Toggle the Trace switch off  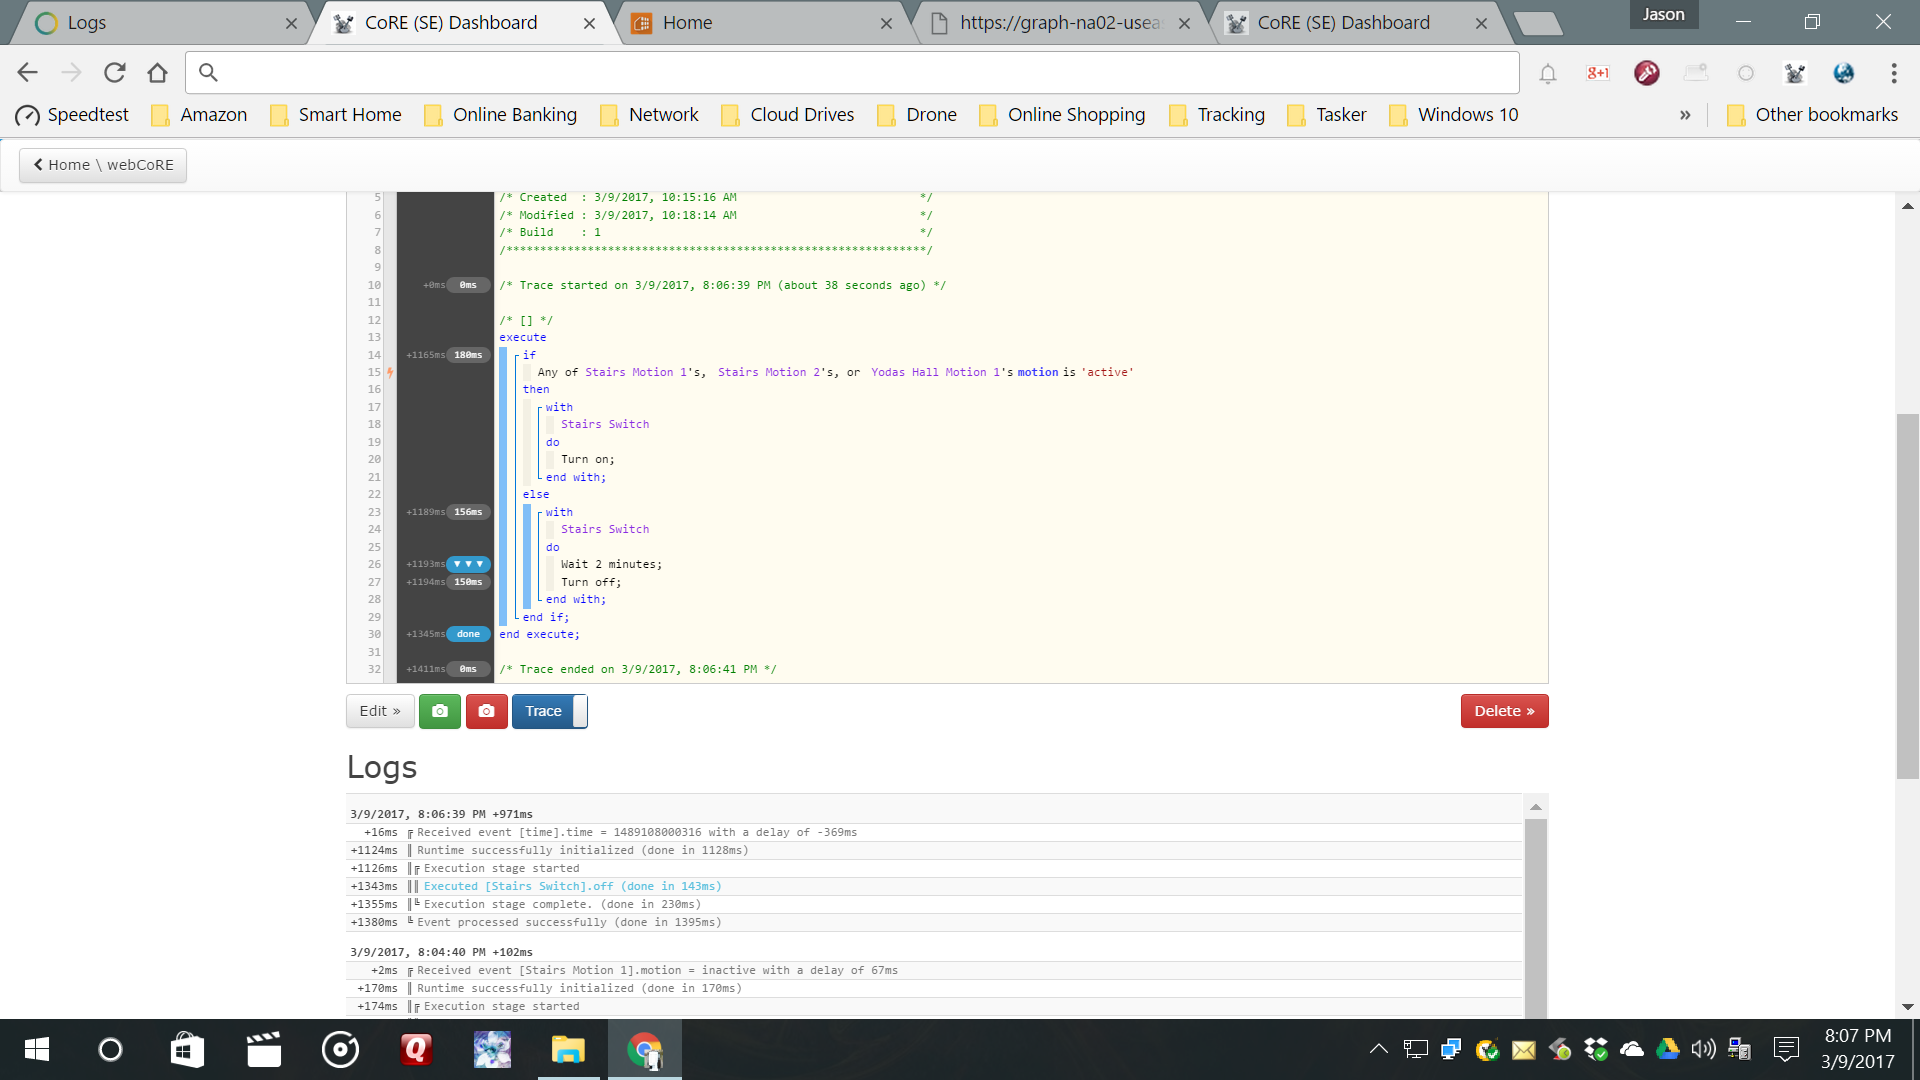549,711
